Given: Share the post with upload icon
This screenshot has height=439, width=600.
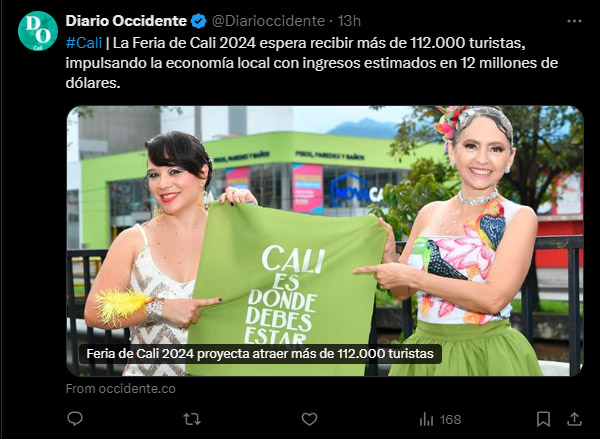Looking at the screenshot, I should click(x=574, y=419).
